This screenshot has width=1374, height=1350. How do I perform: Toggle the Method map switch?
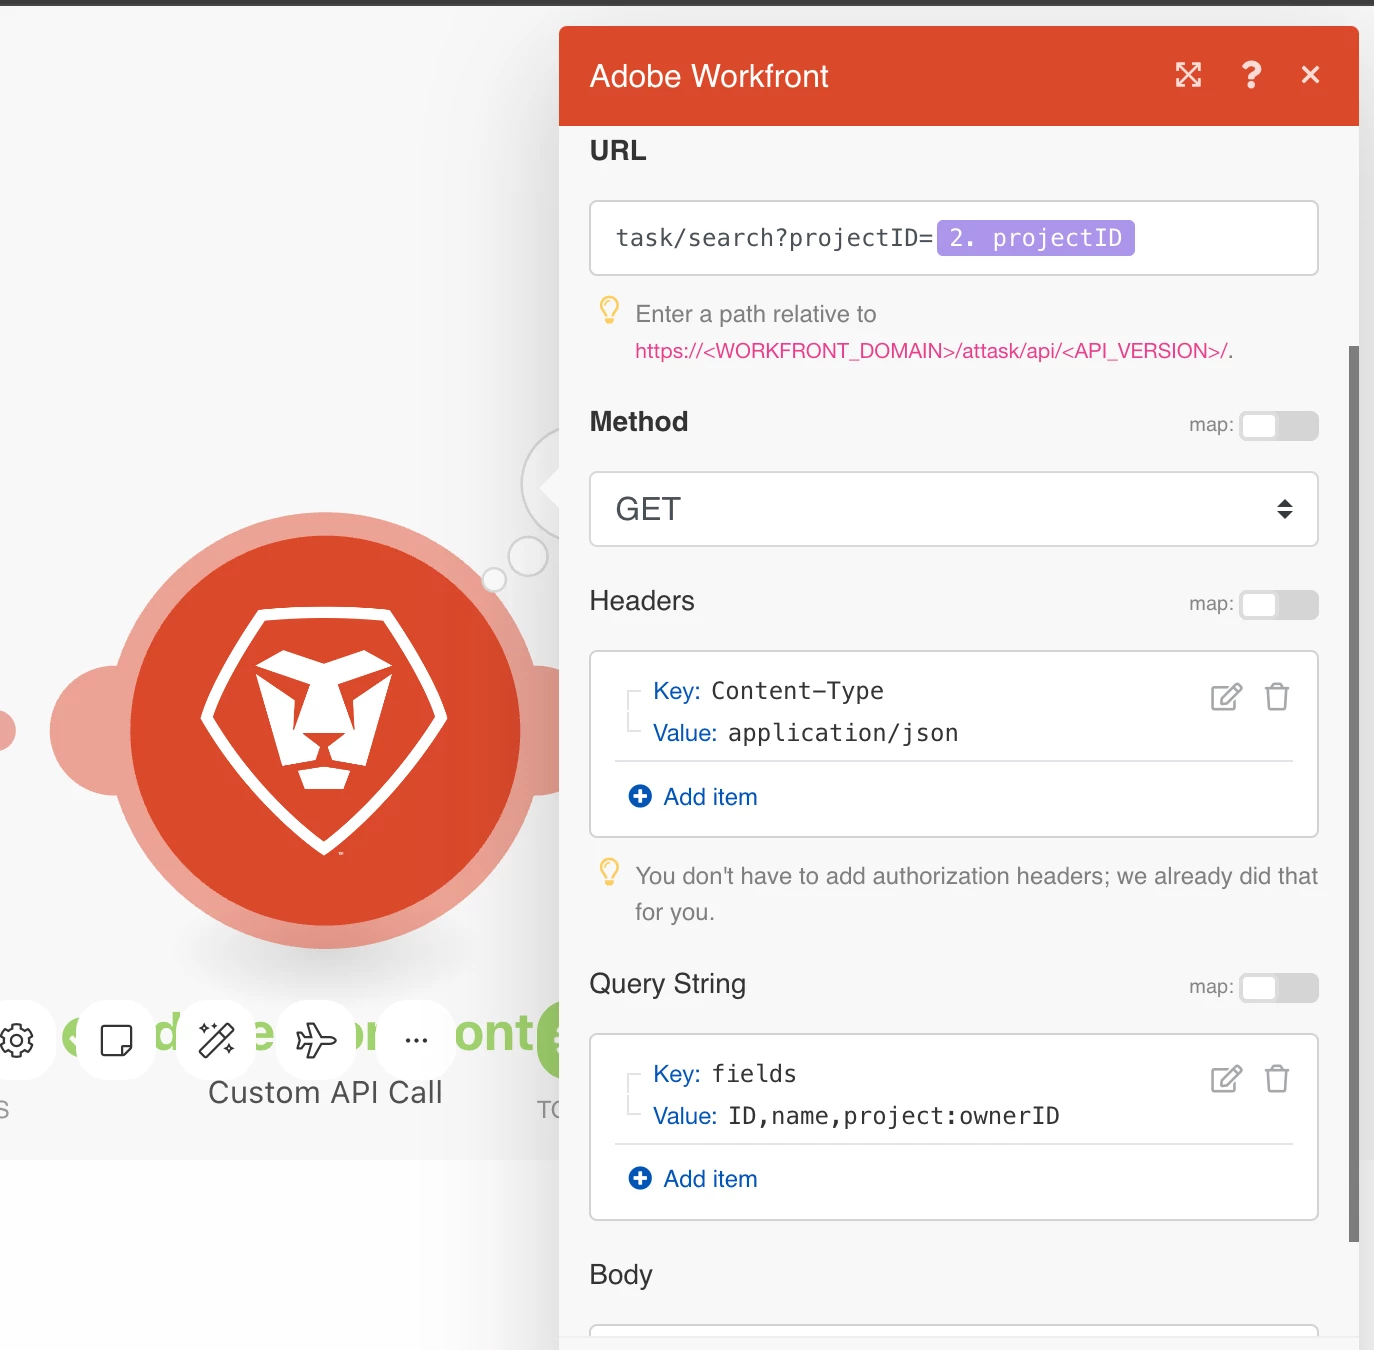click(x=1279, y=426)
